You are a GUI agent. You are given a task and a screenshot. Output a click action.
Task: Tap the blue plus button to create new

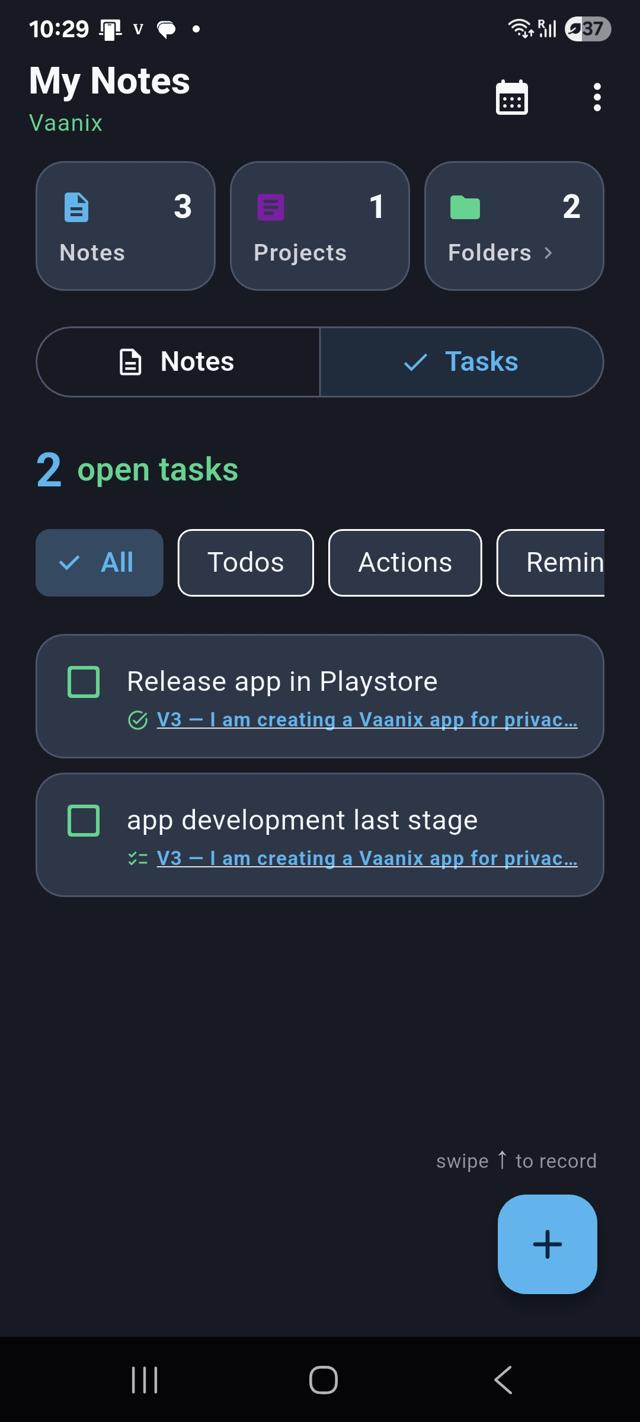[546, 1244]
